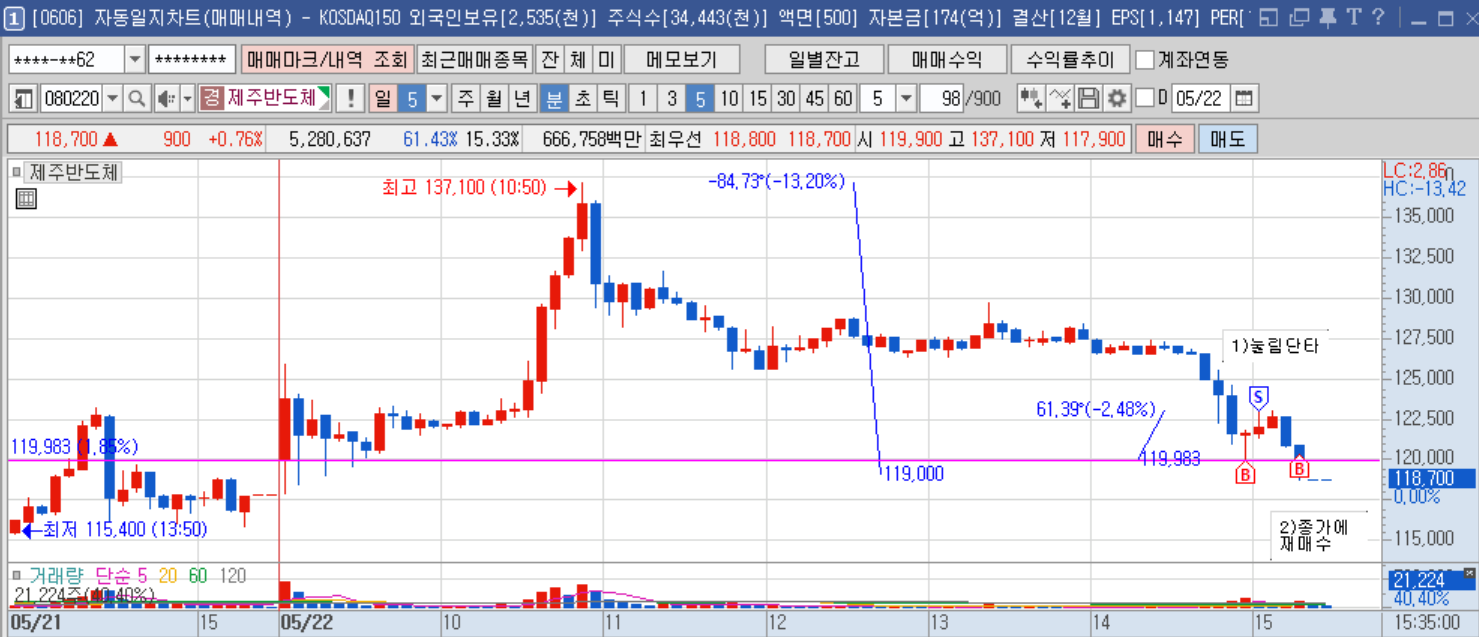1479x637 pixels.
Task: Select the 주 weekly period toggle
Action: (466, 99)
